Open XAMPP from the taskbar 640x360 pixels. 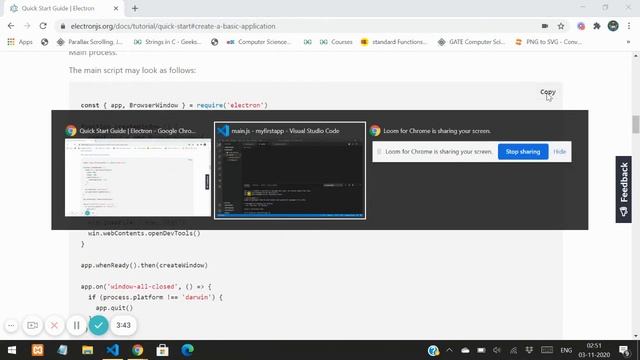[38, 350]
